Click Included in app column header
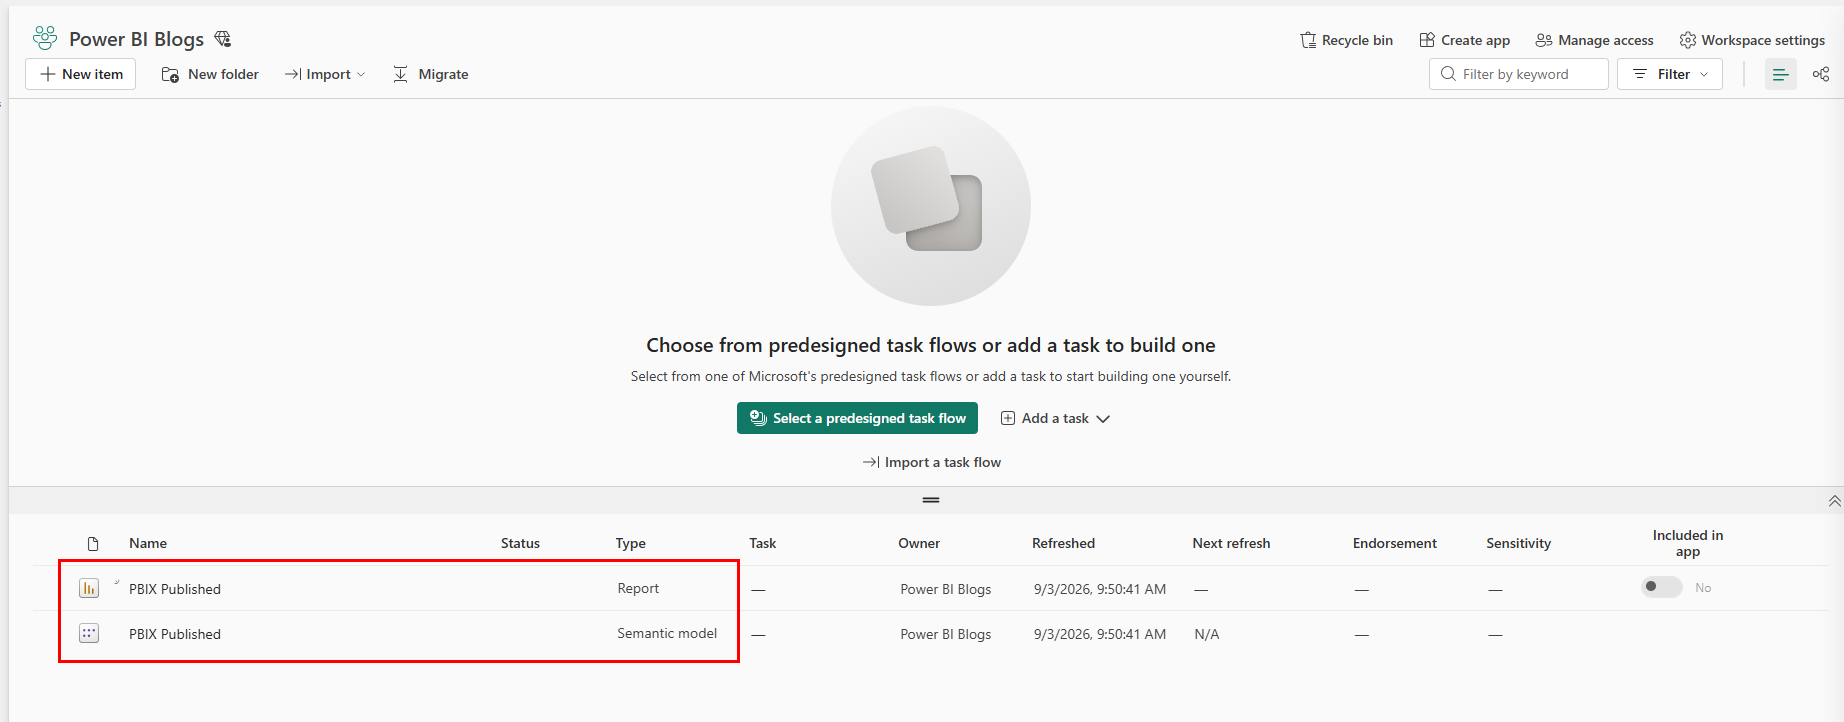The image size is (1844, 722). pos(1687,543)
